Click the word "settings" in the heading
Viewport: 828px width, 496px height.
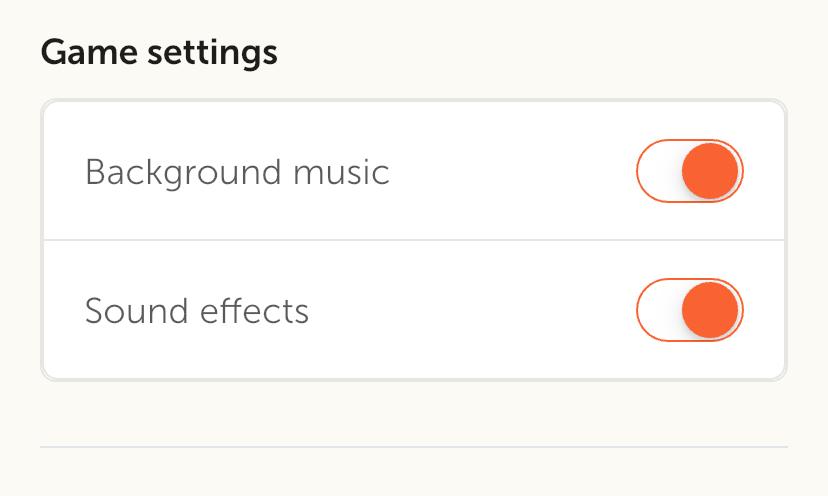pos(210,52)
